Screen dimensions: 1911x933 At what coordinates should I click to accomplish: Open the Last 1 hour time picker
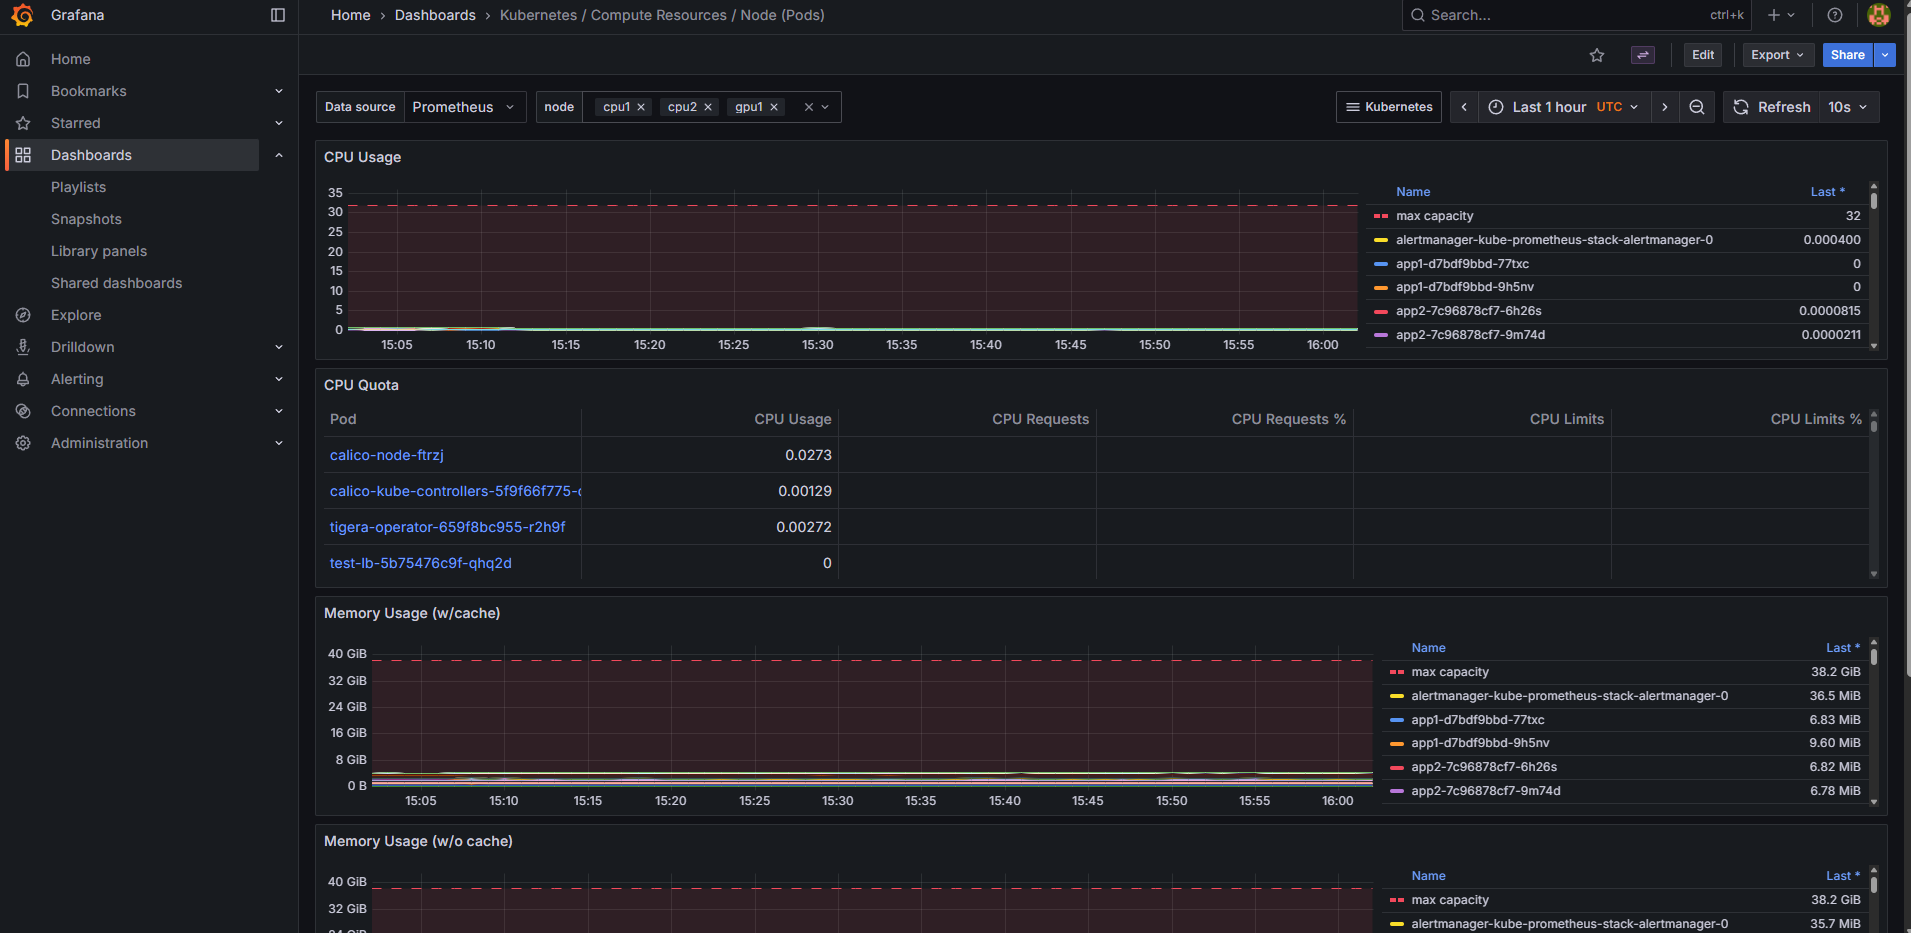[x=1565, y=107]
